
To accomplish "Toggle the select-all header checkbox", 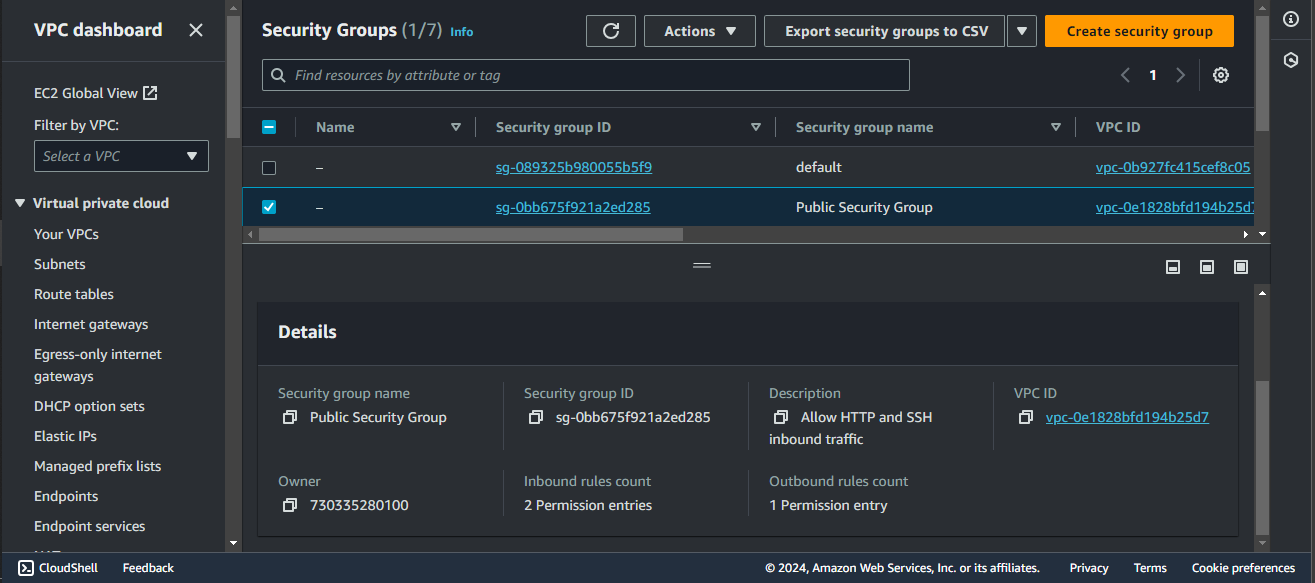I will 269,127.
